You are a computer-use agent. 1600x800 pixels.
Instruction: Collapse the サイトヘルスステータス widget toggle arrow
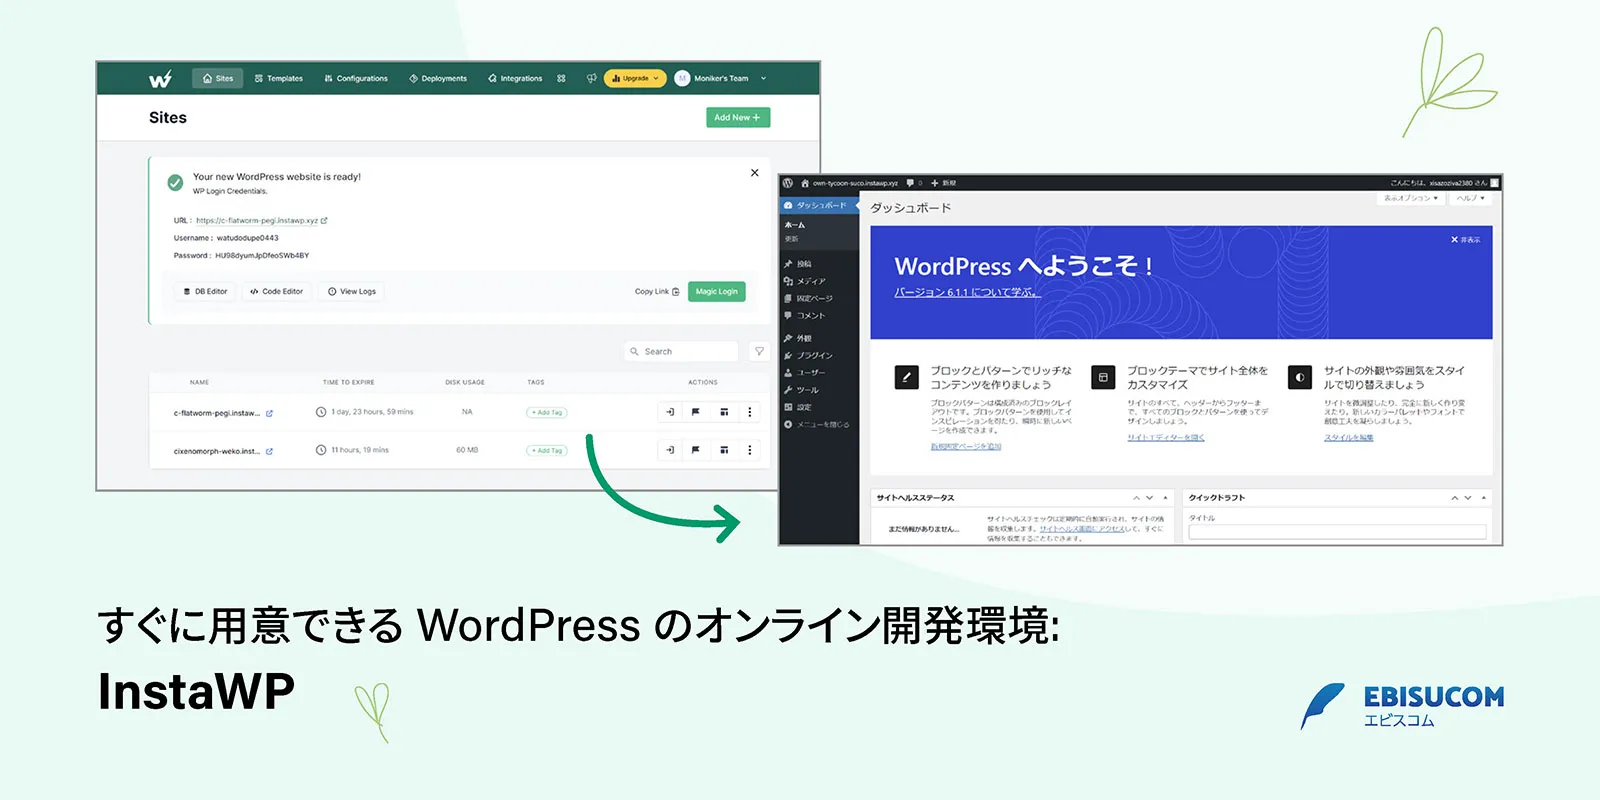(x=1165, y=498)
